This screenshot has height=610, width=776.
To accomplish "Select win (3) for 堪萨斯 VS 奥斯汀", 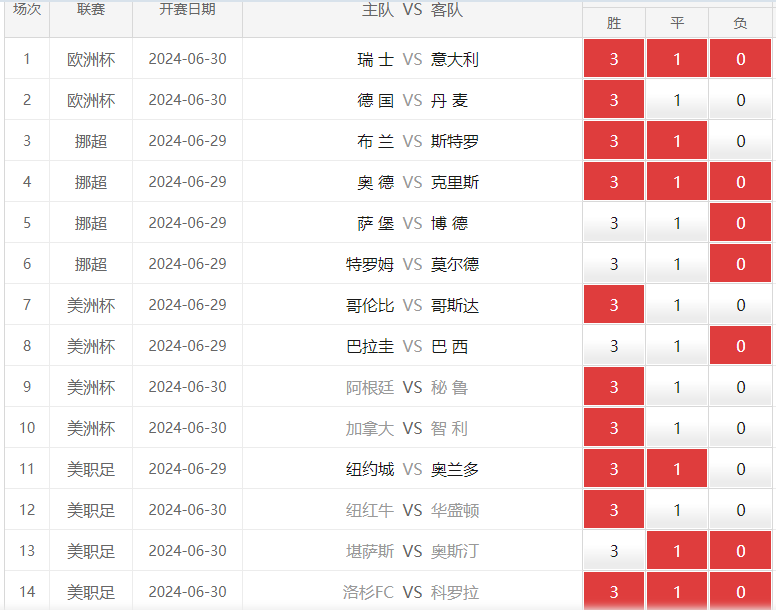I will pyautogui.click(x=614, y=551).
